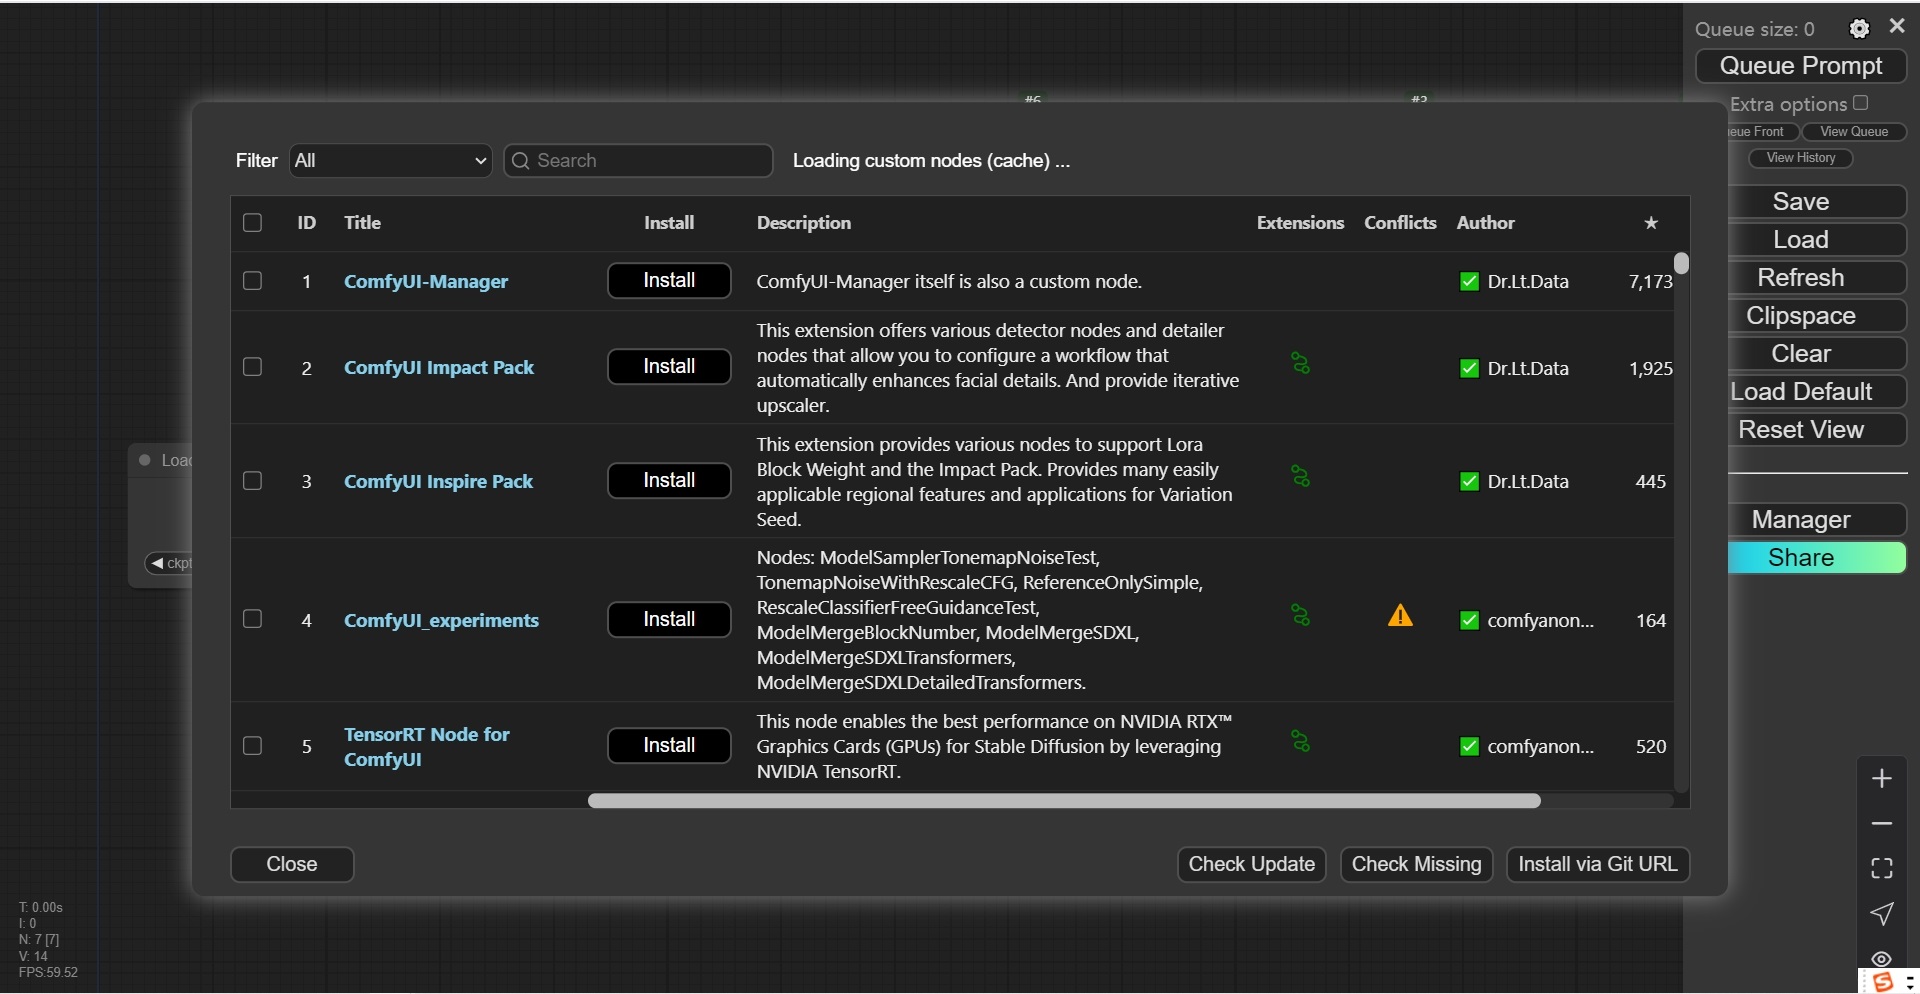The height and width of the screenshot is (994, 1920).
Task: Sort by the Conflicts column header
Action: [1400, 223]
